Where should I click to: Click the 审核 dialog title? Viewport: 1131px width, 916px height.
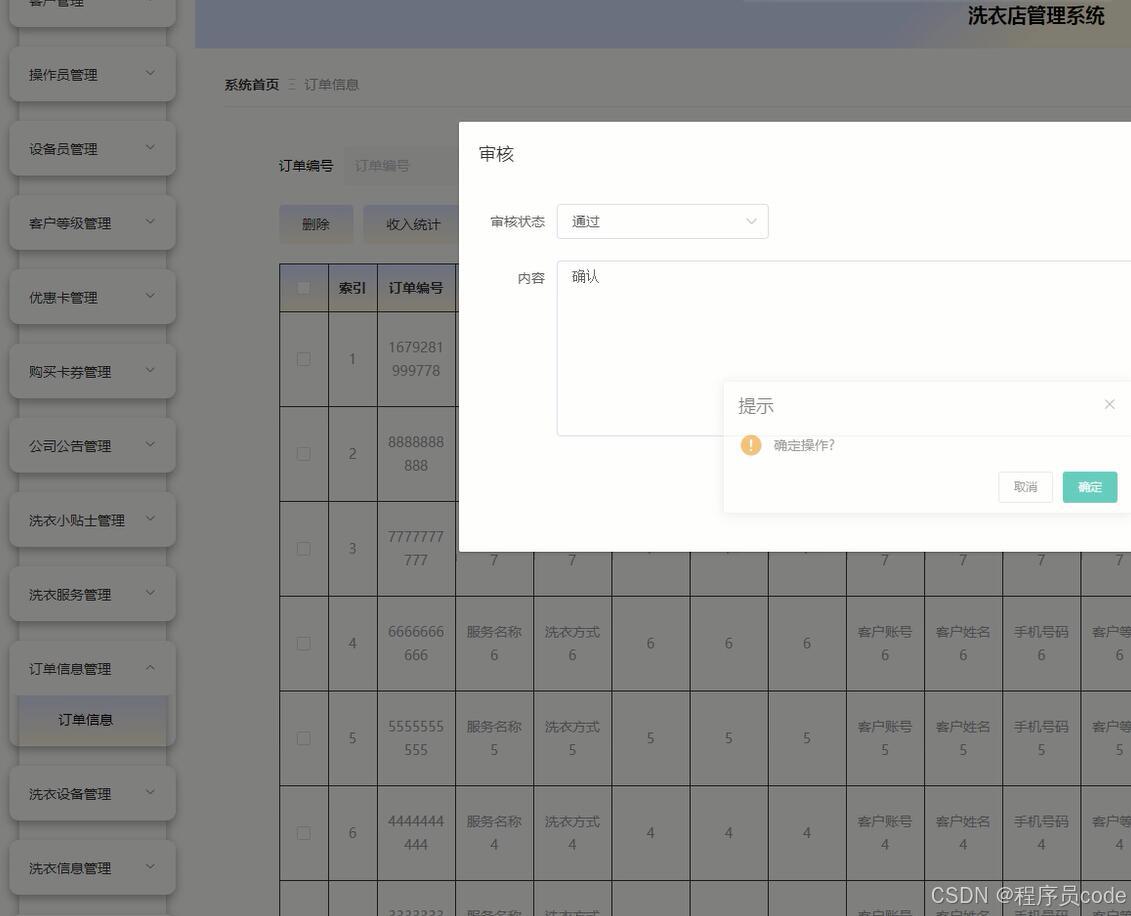(x=496, y=154)
